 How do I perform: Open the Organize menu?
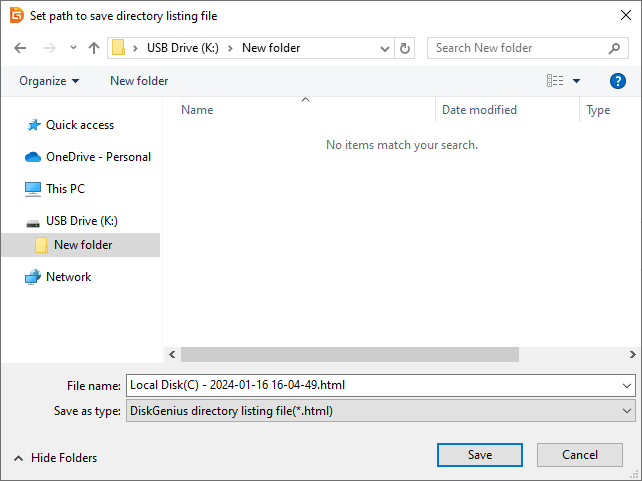point(49,81)
